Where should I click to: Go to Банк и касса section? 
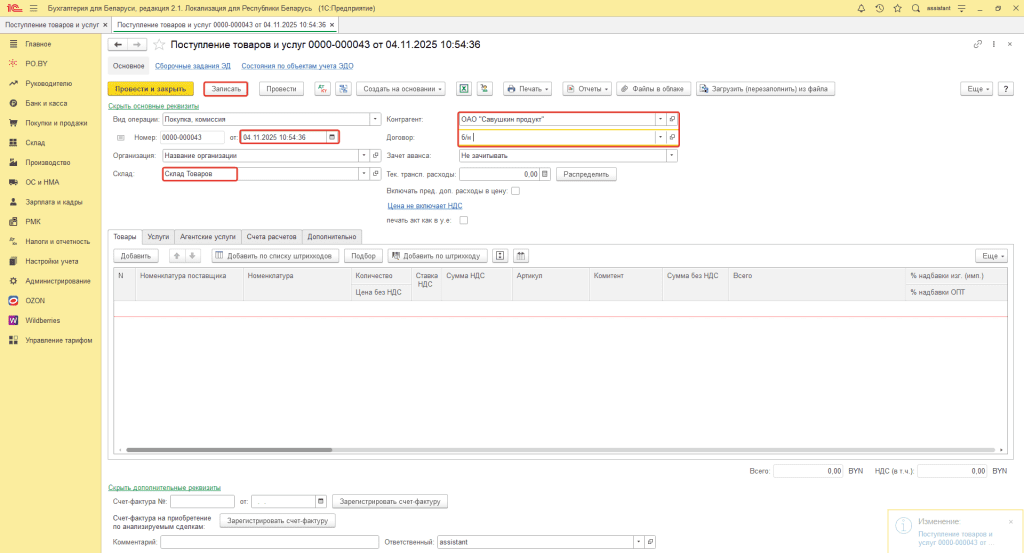pos(46,103)
